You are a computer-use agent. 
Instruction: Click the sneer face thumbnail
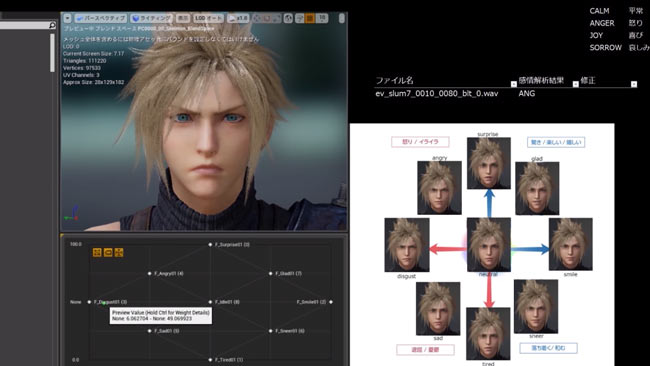click(x=536, y=306)
